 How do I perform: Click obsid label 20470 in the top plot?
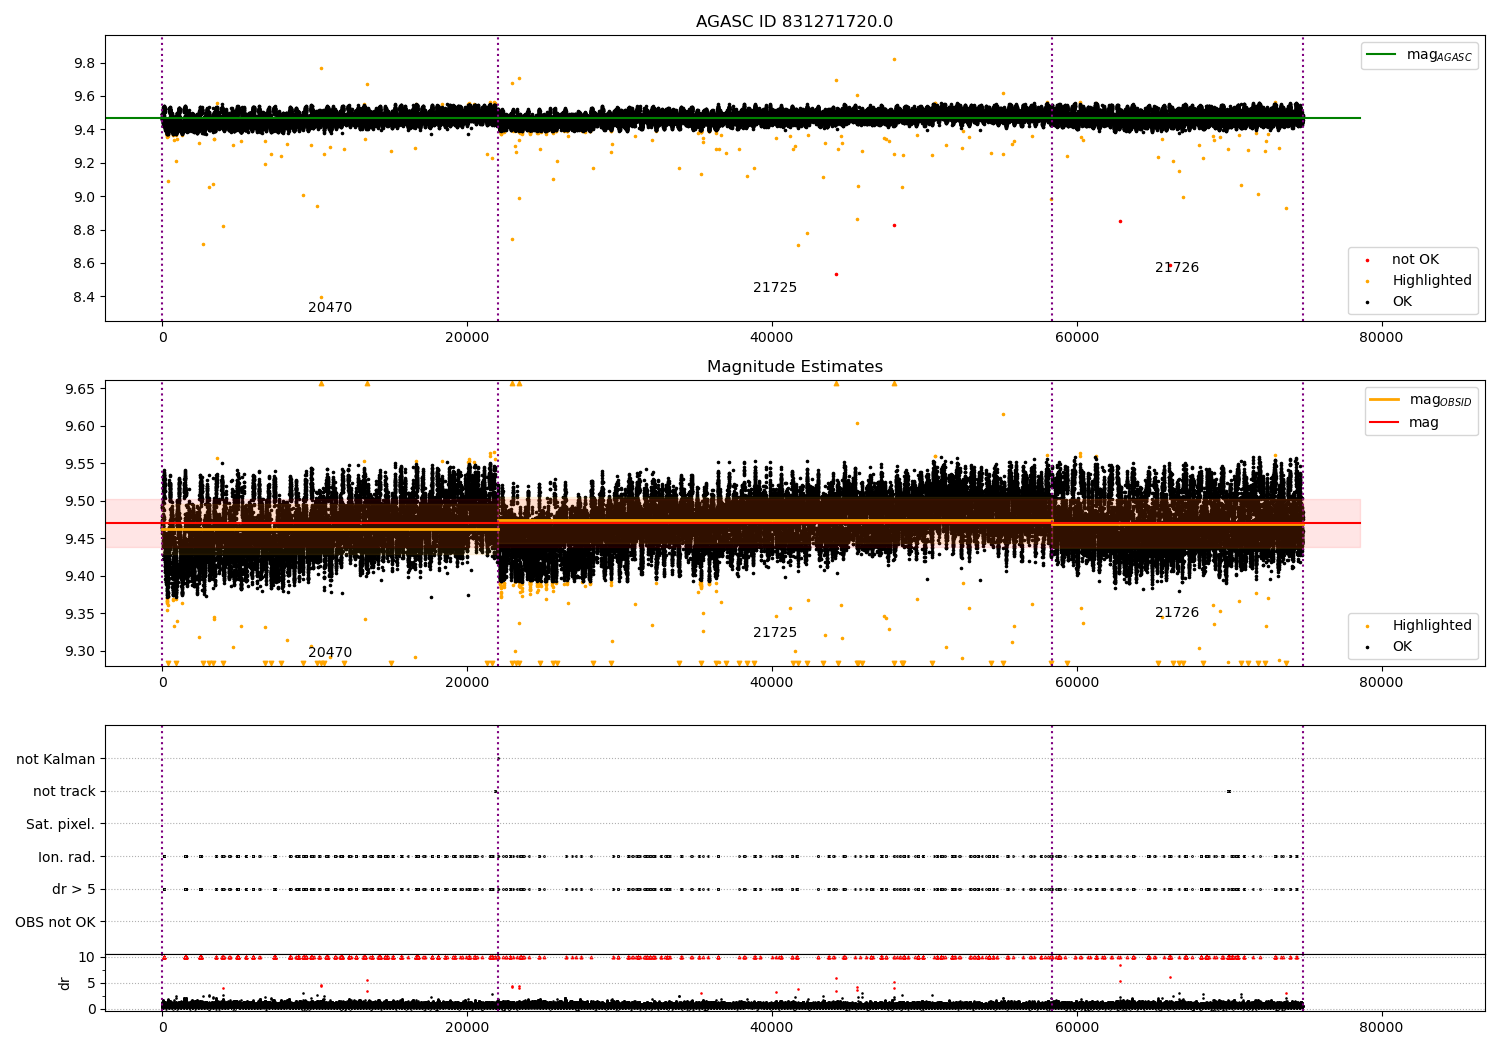click(330, 308)
